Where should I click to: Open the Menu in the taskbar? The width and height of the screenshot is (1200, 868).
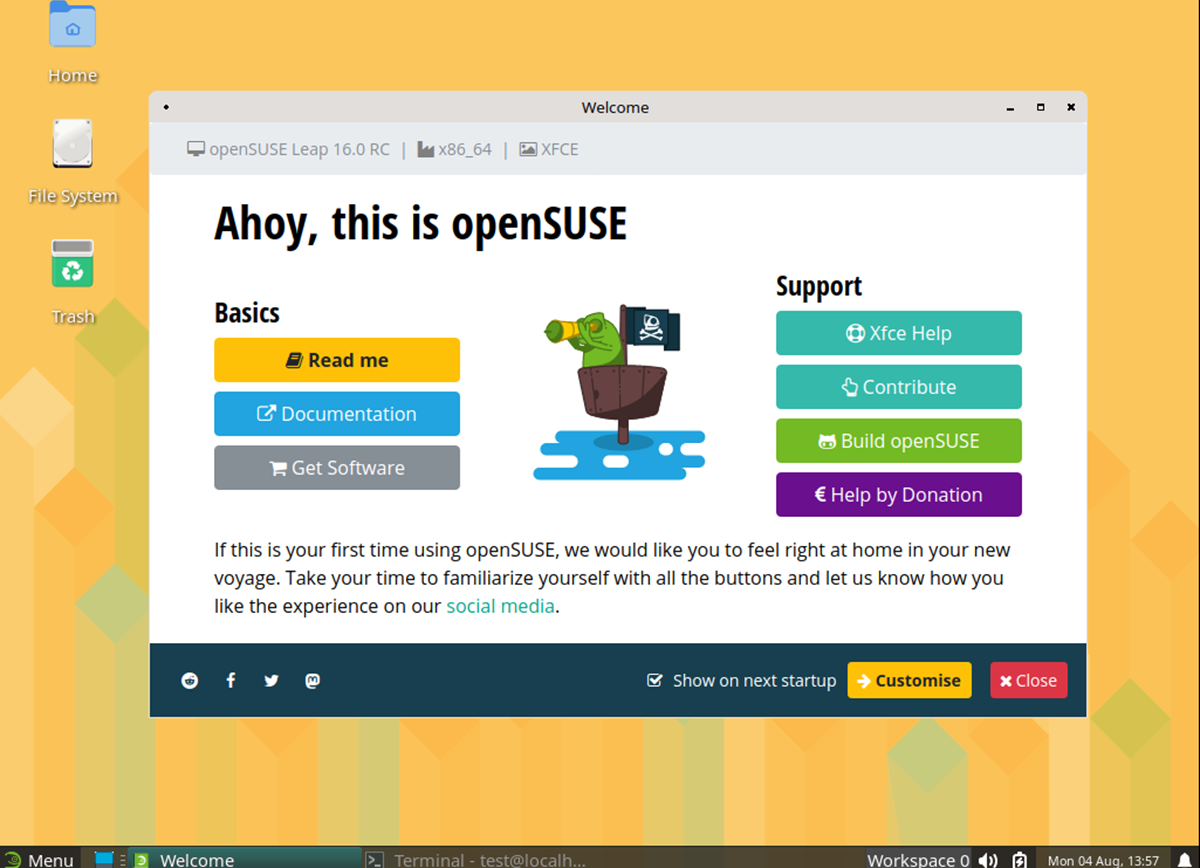(42, 859)
